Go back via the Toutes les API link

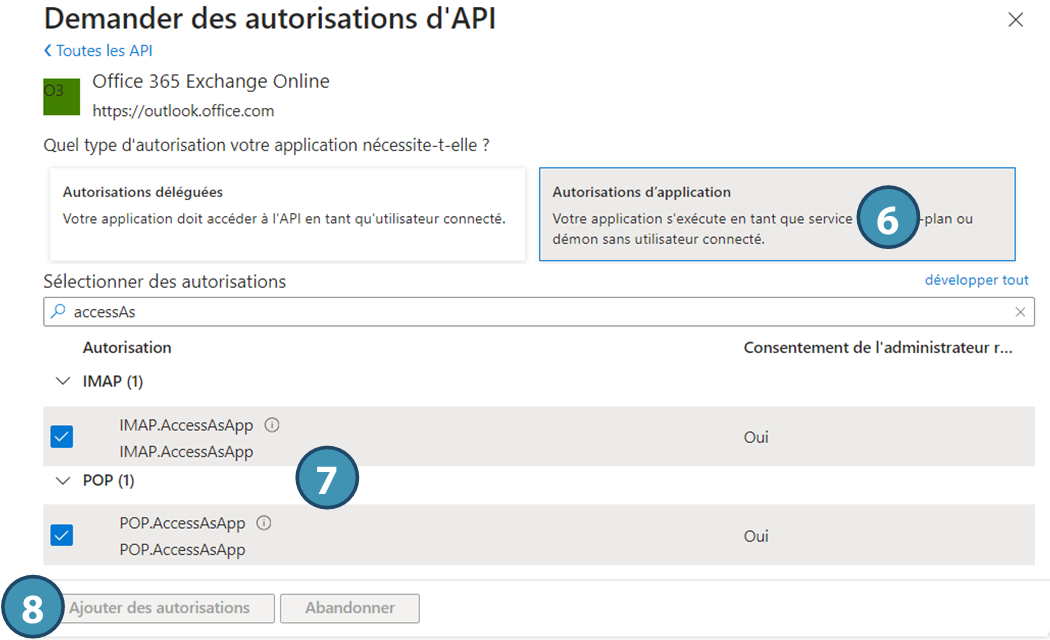98,51
